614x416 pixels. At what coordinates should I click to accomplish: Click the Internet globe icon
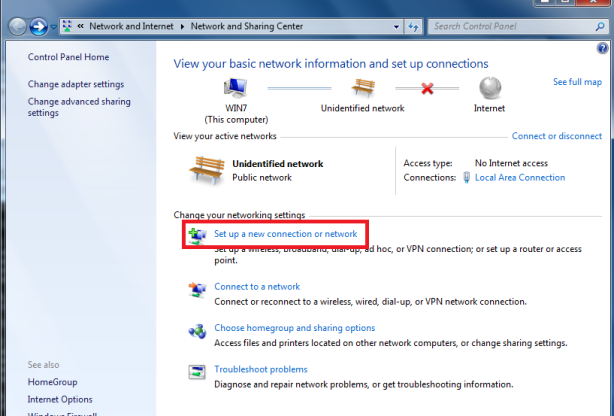[490, 87]
